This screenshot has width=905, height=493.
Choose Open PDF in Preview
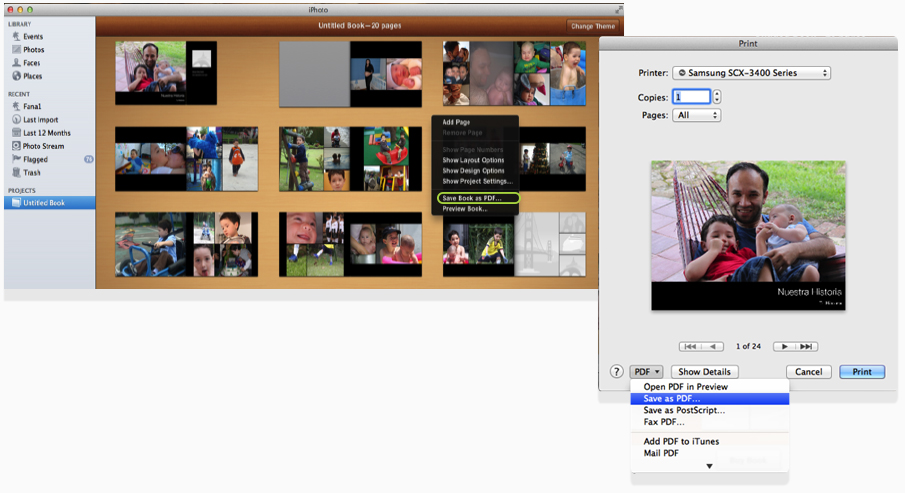pos(685,386)
